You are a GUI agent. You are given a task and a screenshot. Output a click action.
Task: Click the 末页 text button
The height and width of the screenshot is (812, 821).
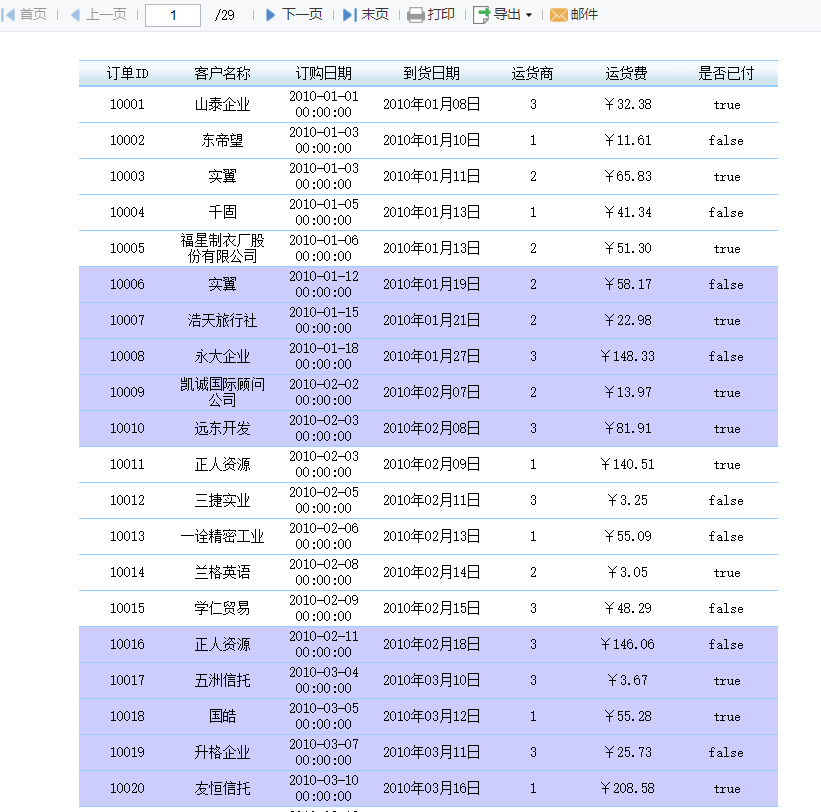tap(375, 14)
